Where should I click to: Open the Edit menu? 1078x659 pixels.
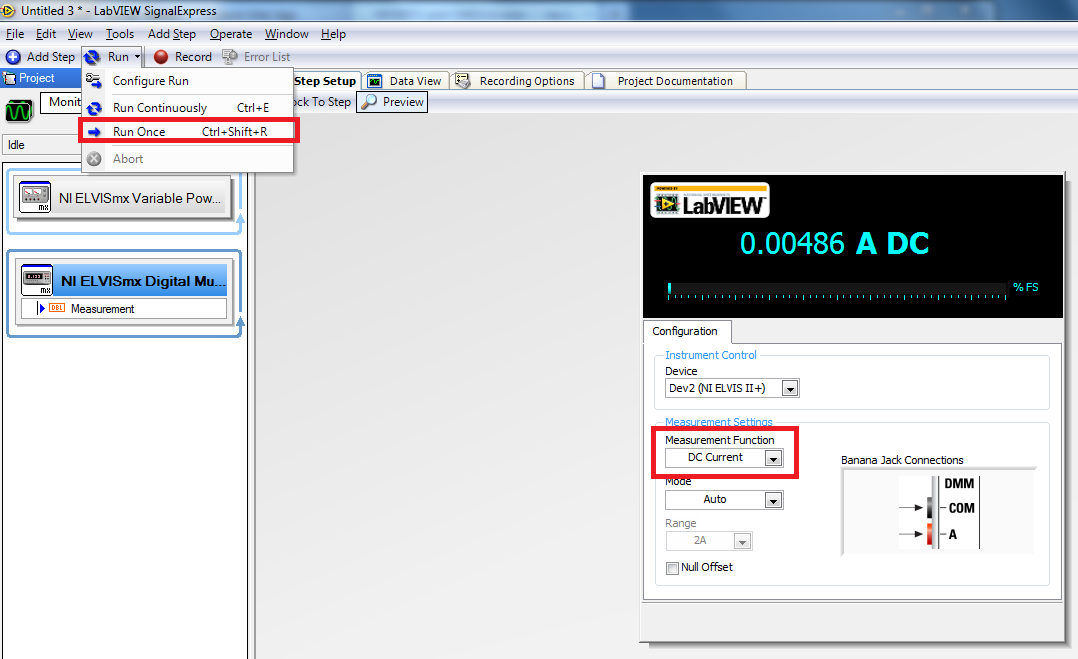point(46,34)
